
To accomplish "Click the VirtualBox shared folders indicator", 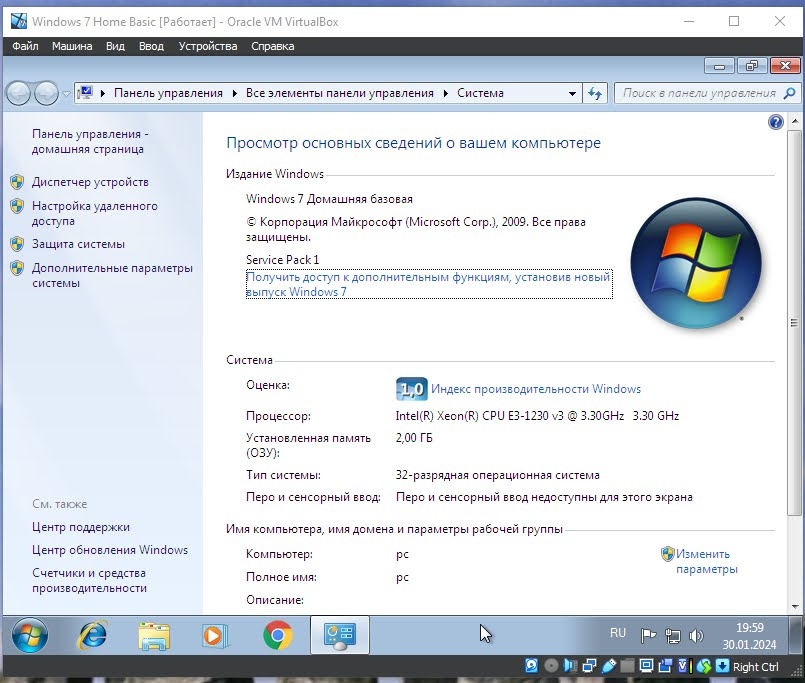I will pyautogui.click(x=627, y=666).
